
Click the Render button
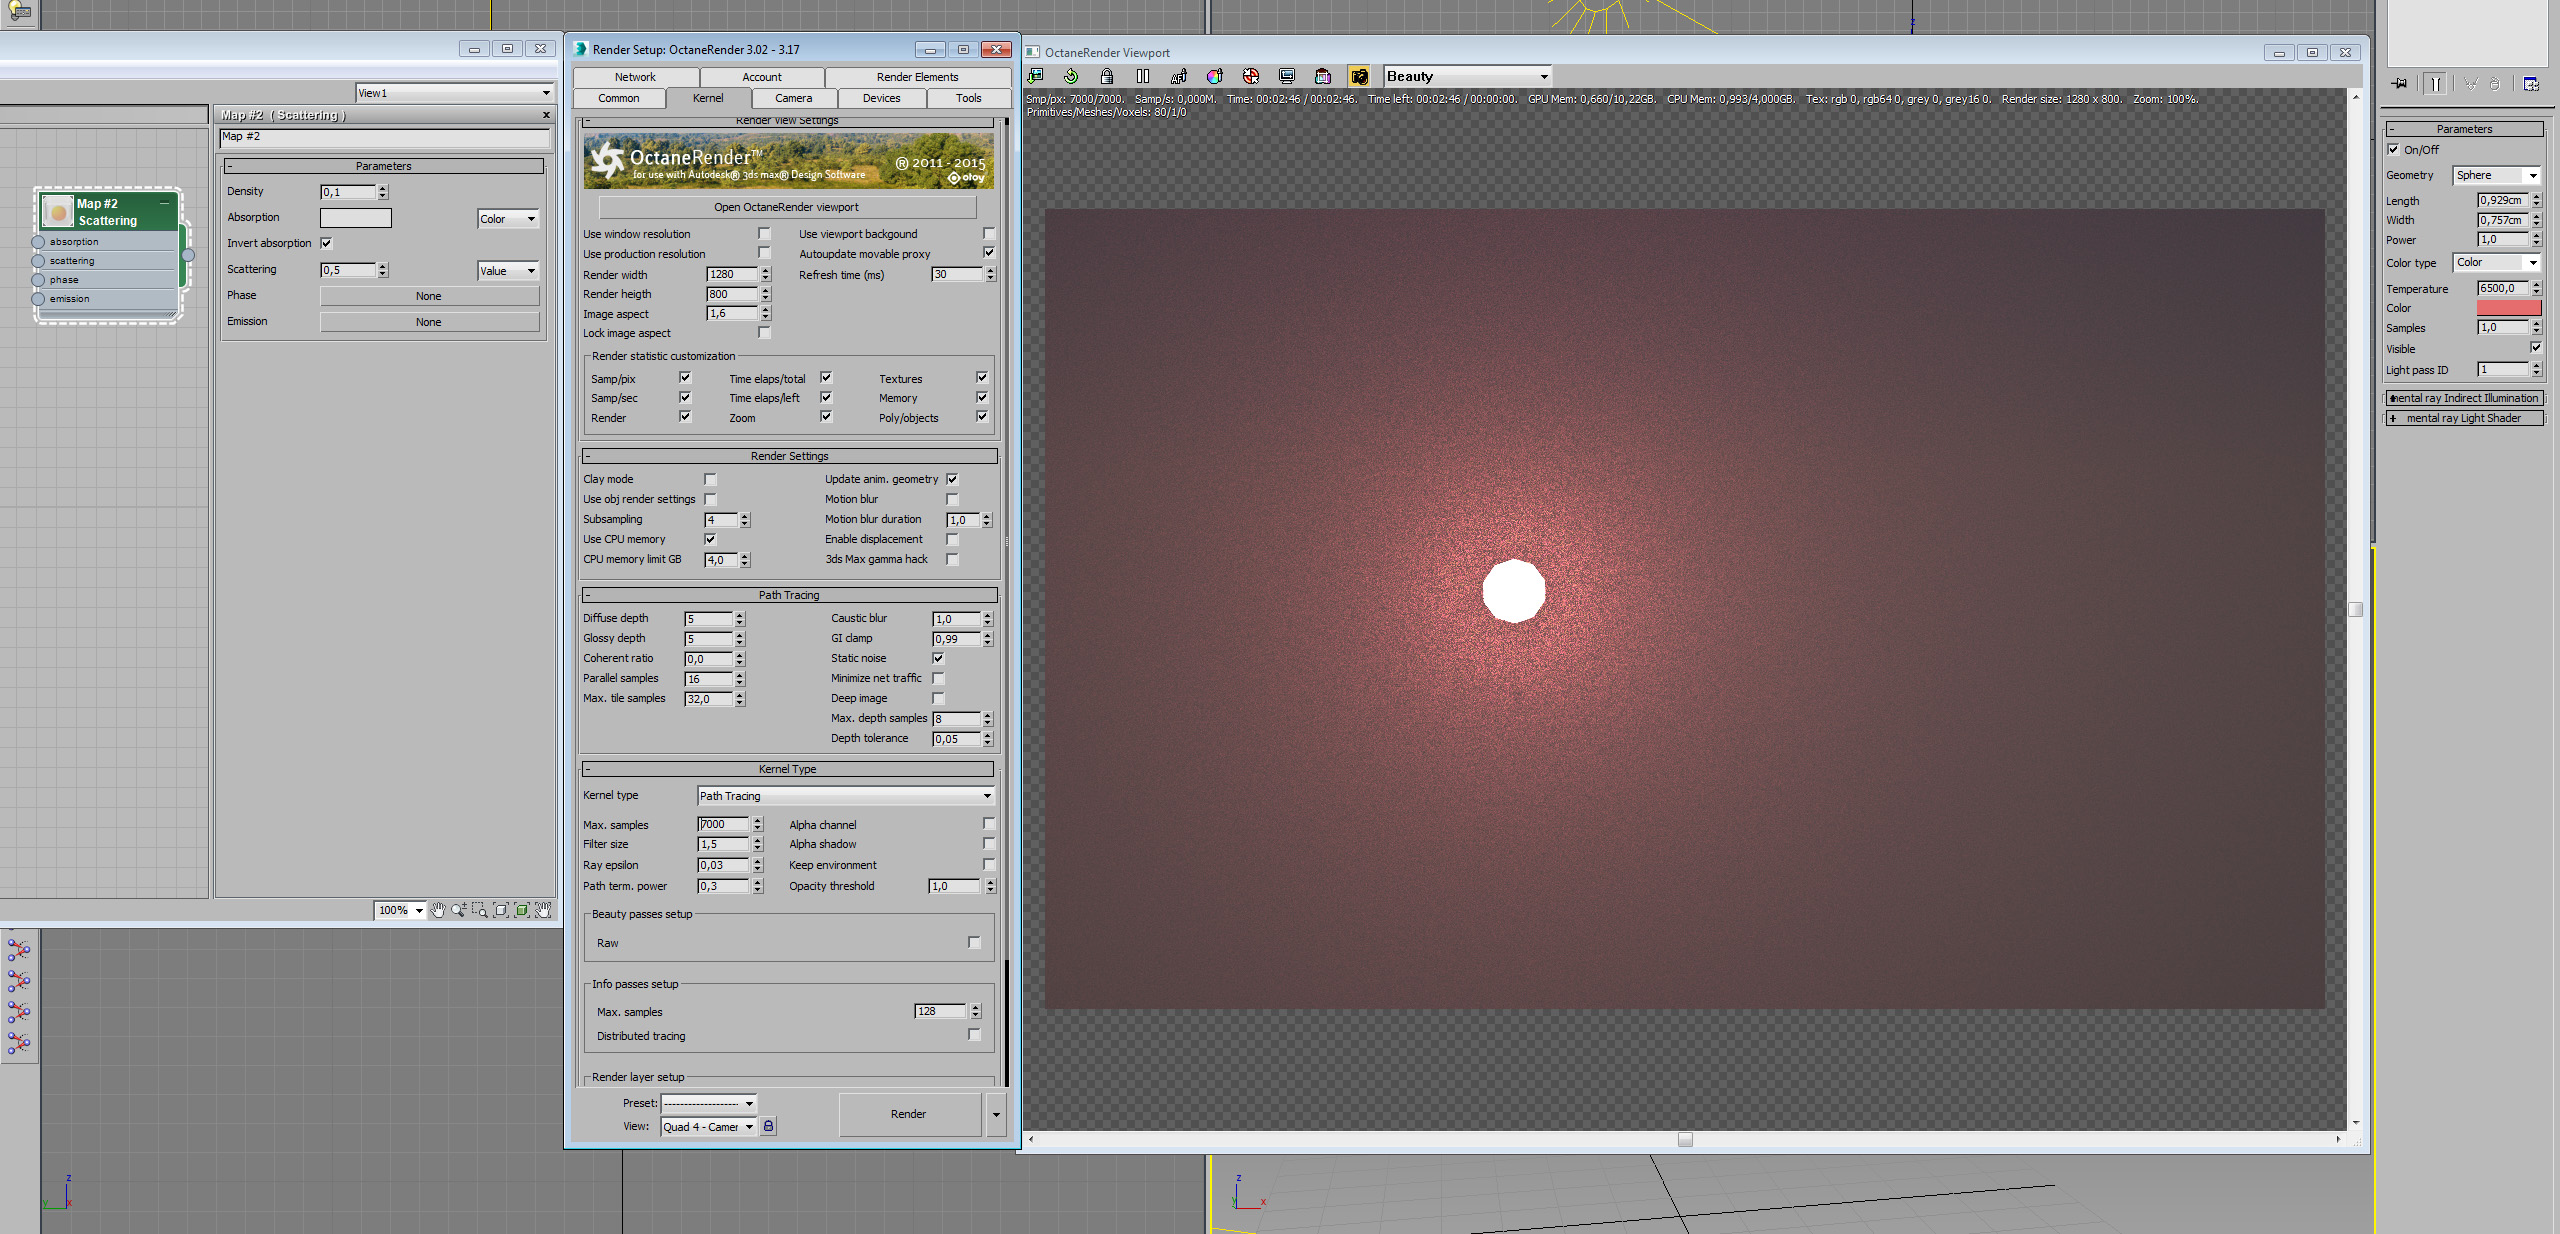(x=908, y=1114)
